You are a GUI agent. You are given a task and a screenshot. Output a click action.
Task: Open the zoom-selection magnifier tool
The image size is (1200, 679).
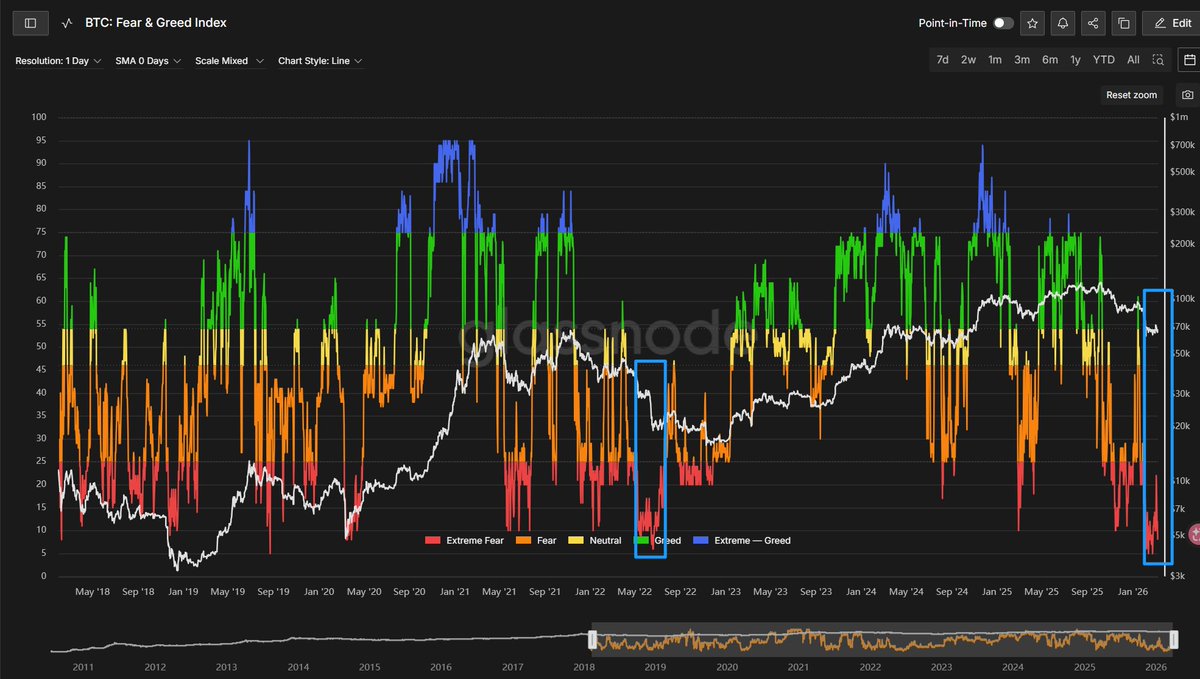1158,60
